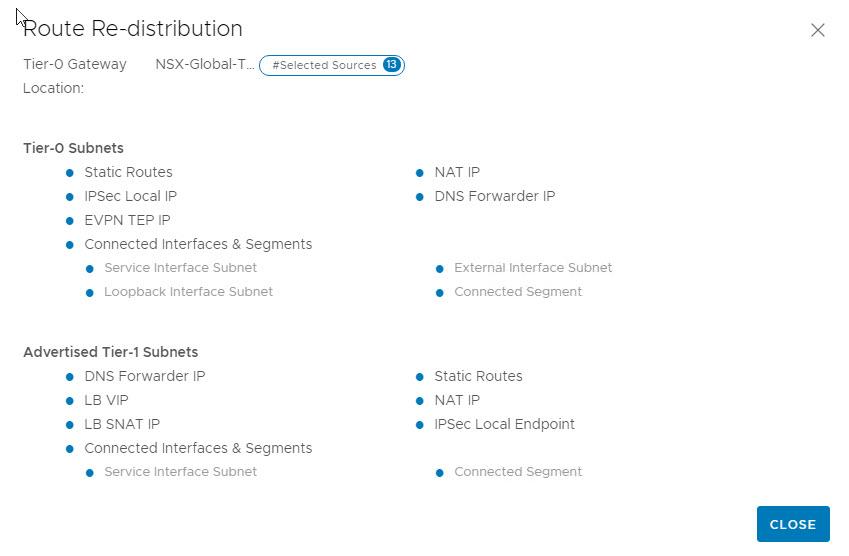
Task: Select NAT IP under Tier-0 Subnets
Action: (457, 172)
